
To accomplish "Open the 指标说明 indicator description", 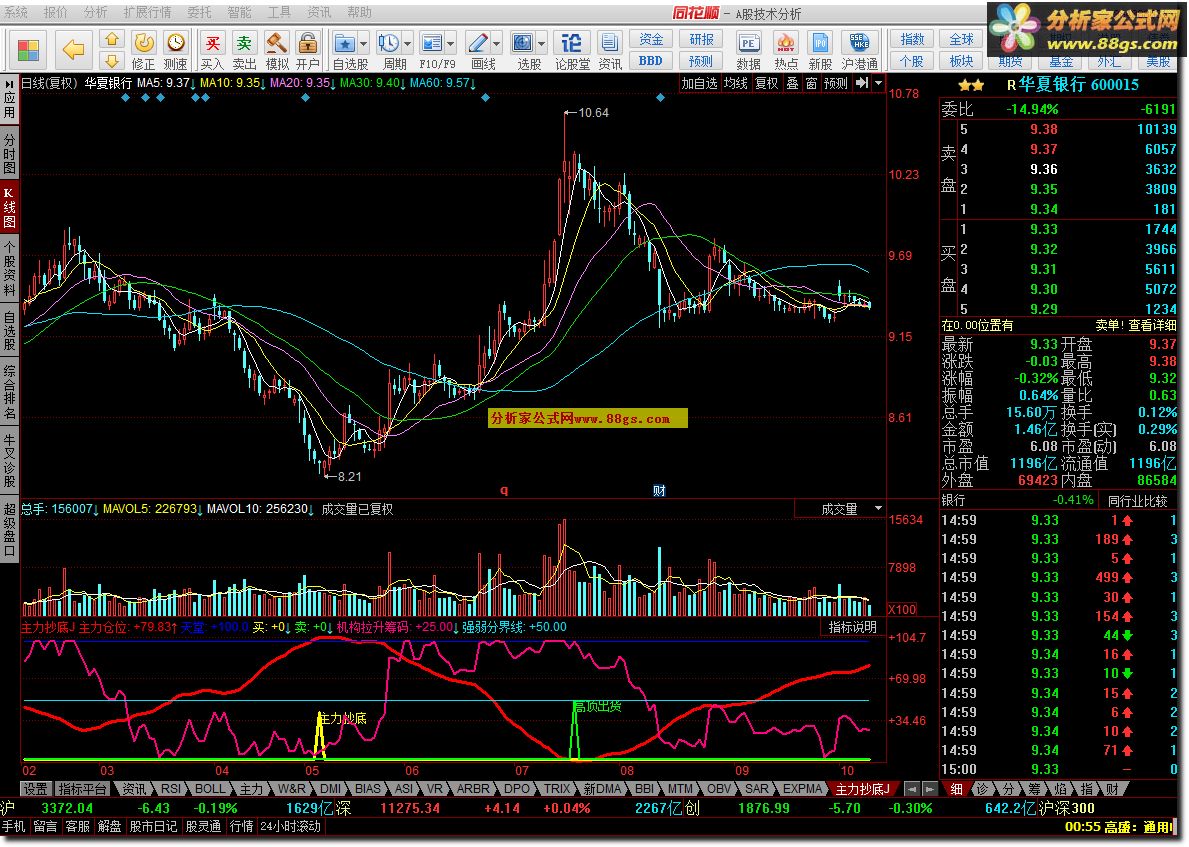I will [x=852, y=627].
